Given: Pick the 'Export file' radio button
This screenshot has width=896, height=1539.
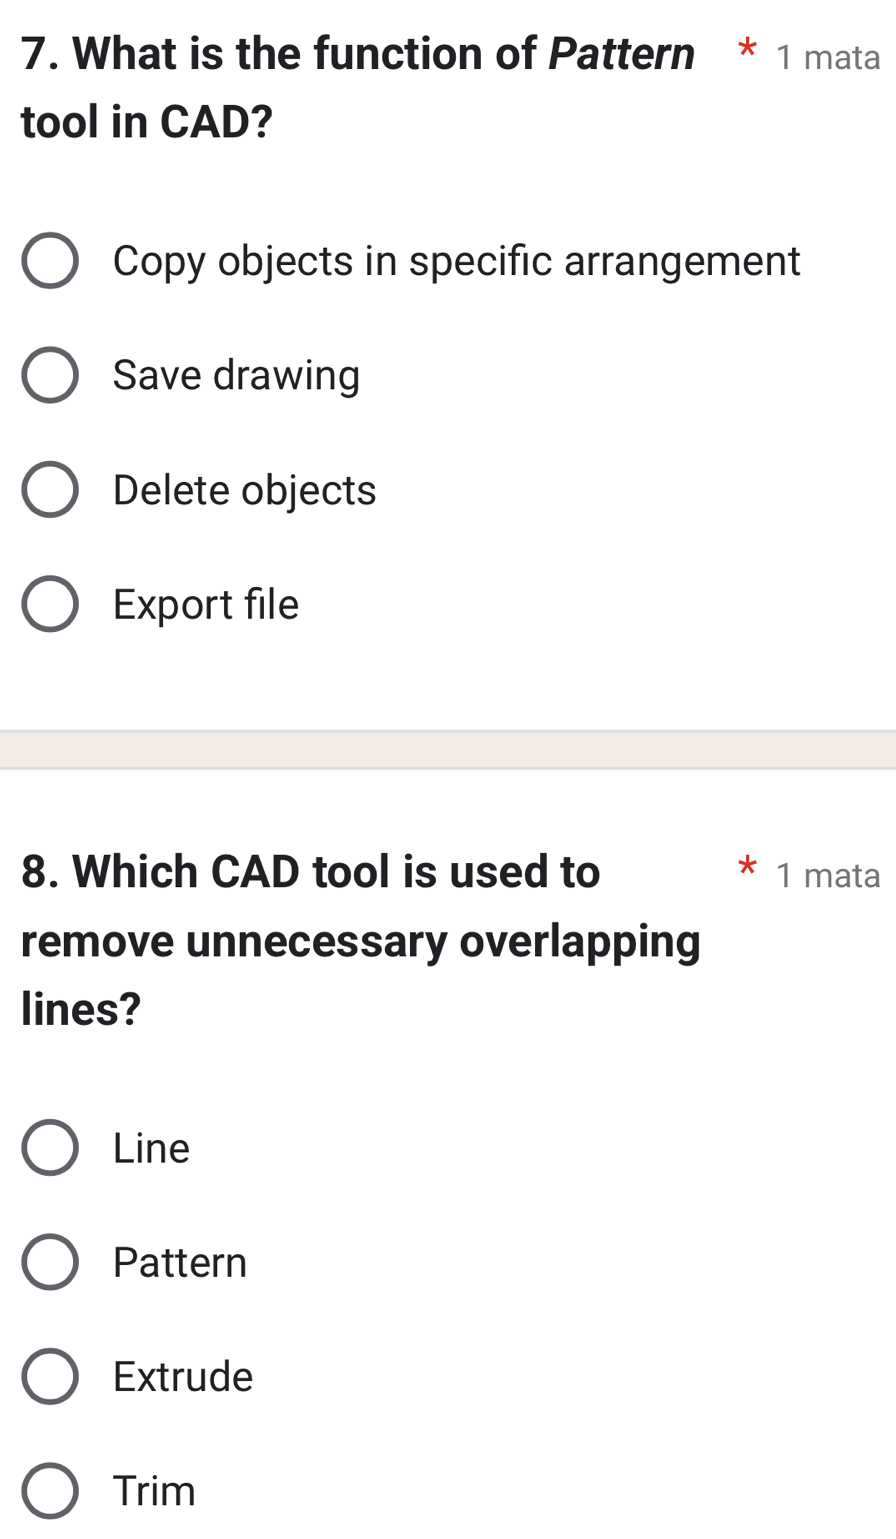Looking at the screenshot, I should pyautogui.click(x=50, y=604).
